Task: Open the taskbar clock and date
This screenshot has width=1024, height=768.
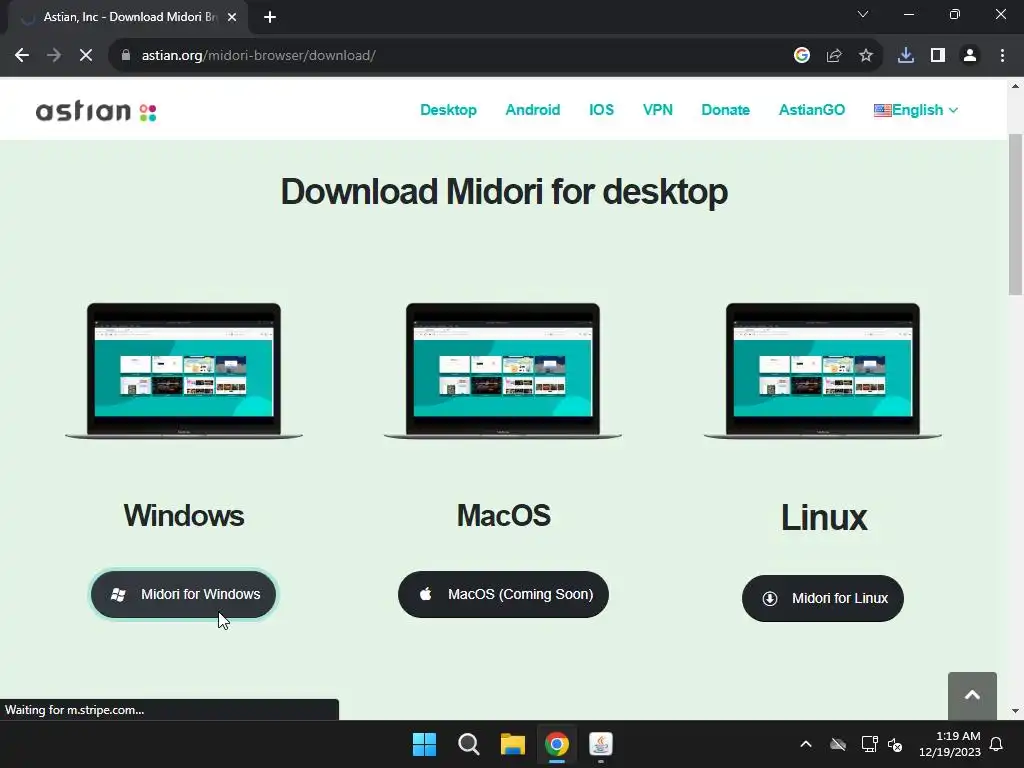Action: click(x=950, y=744)
